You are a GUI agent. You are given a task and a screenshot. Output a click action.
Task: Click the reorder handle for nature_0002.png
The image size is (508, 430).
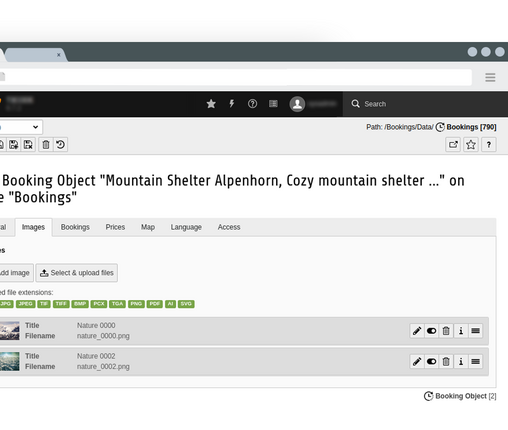475,362
